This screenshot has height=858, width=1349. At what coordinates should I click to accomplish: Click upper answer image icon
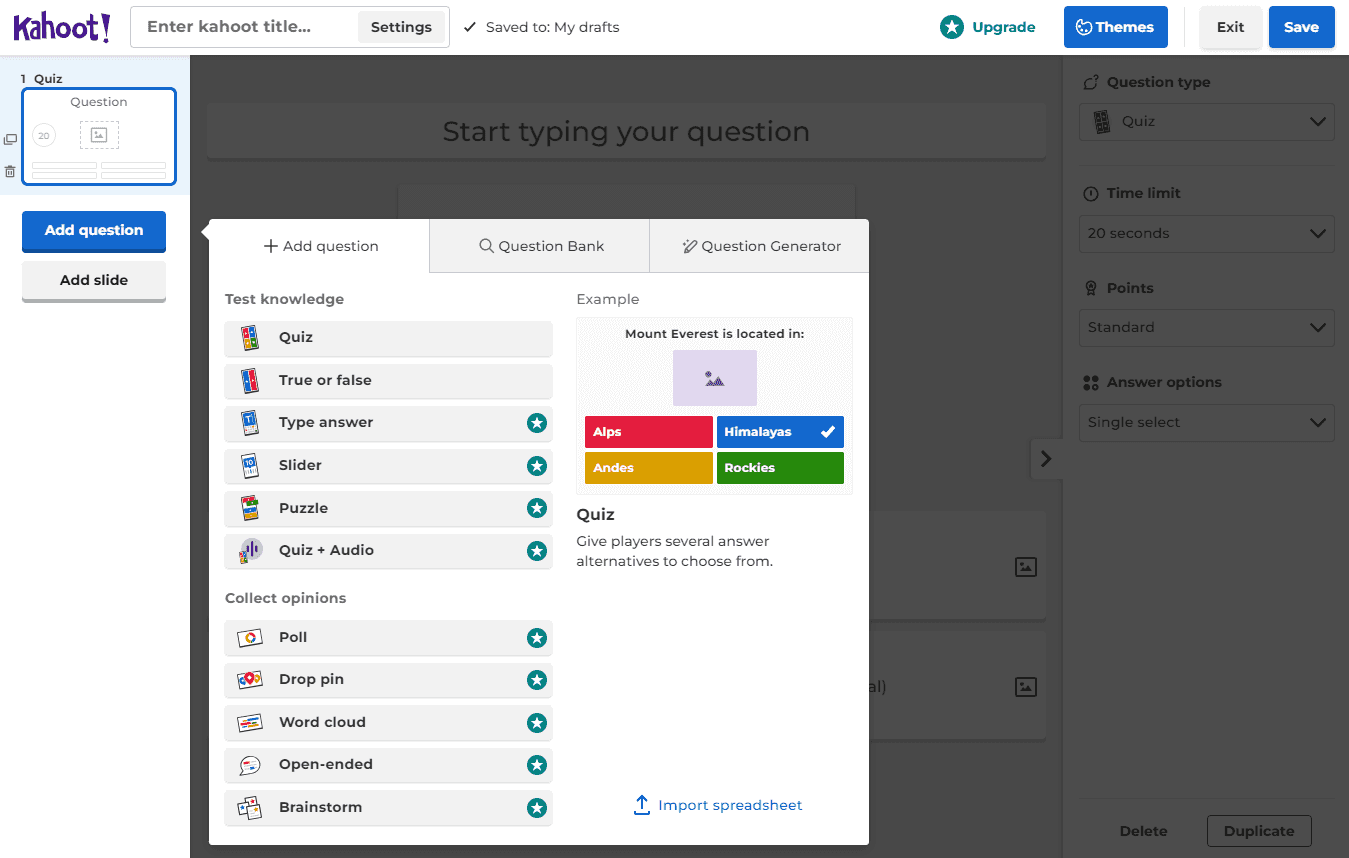1025,567
